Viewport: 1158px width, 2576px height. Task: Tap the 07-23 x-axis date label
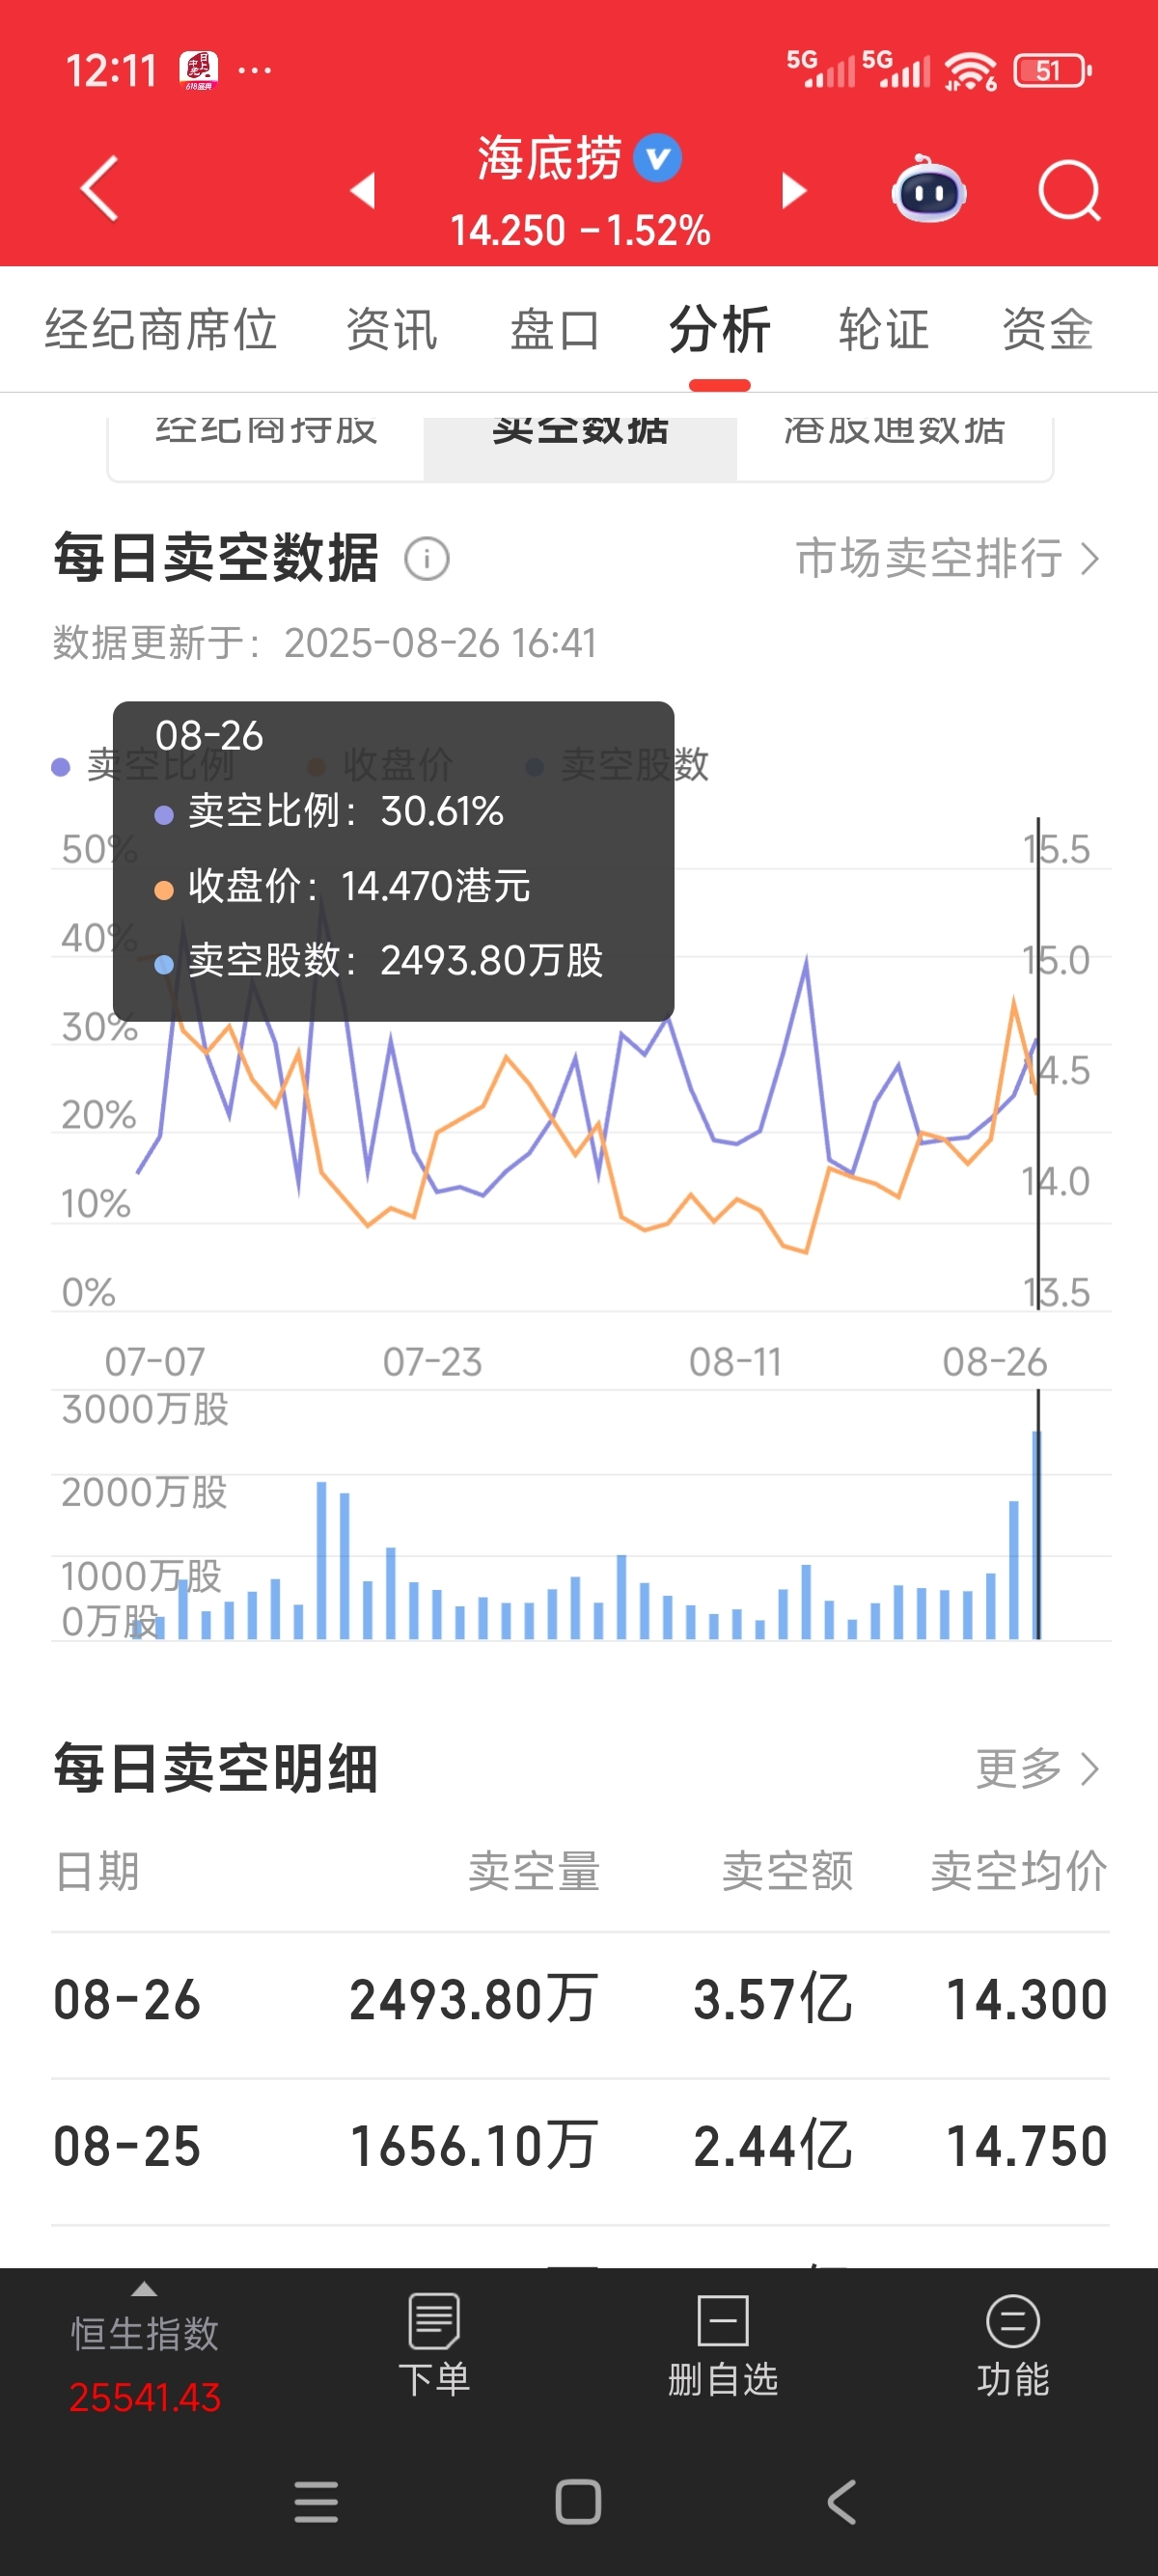point(433,1361)
